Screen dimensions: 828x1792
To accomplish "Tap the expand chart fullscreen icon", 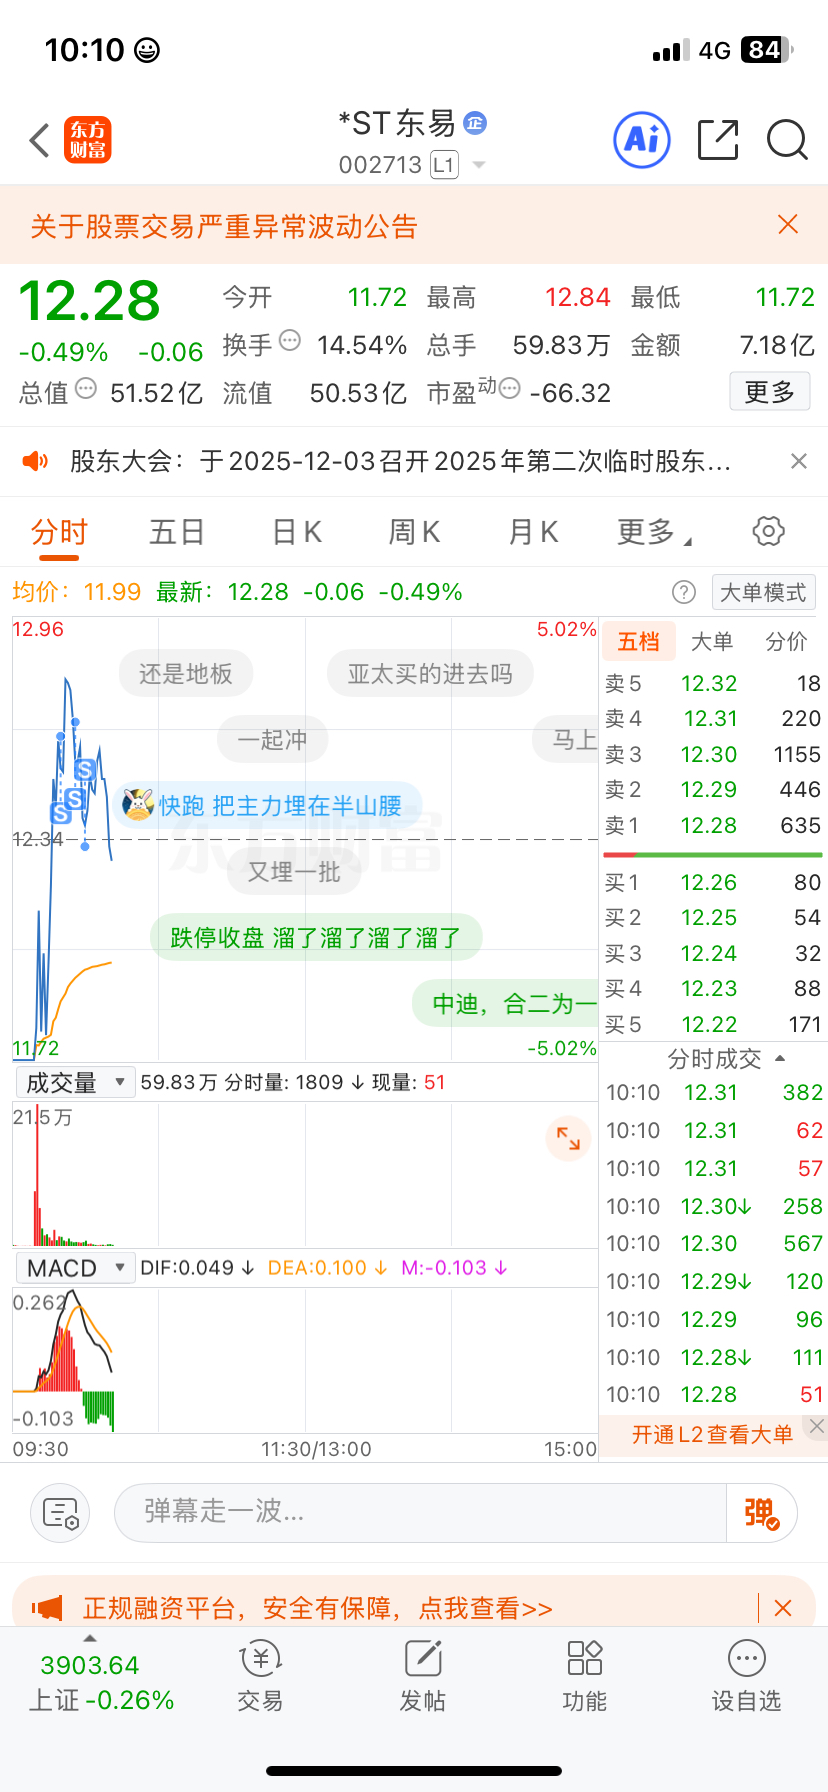I will (568, 1138).
